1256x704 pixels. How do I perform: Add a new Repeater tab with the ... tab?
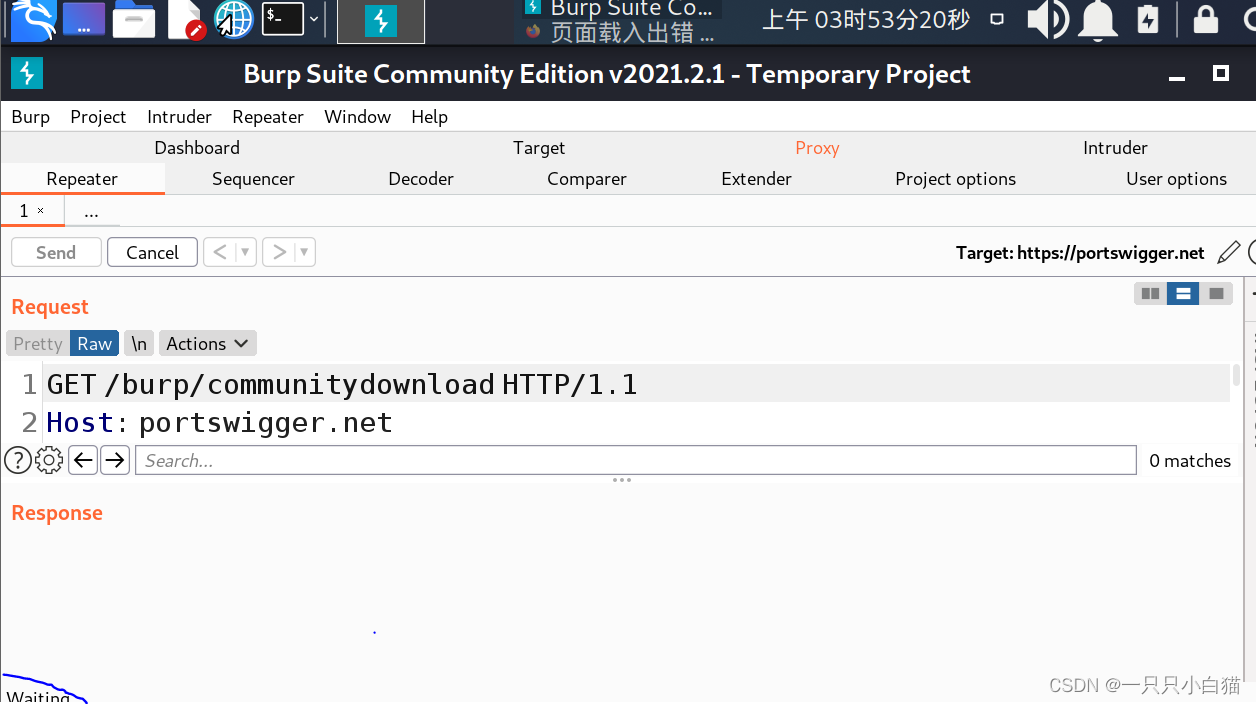tap(91, 212)
